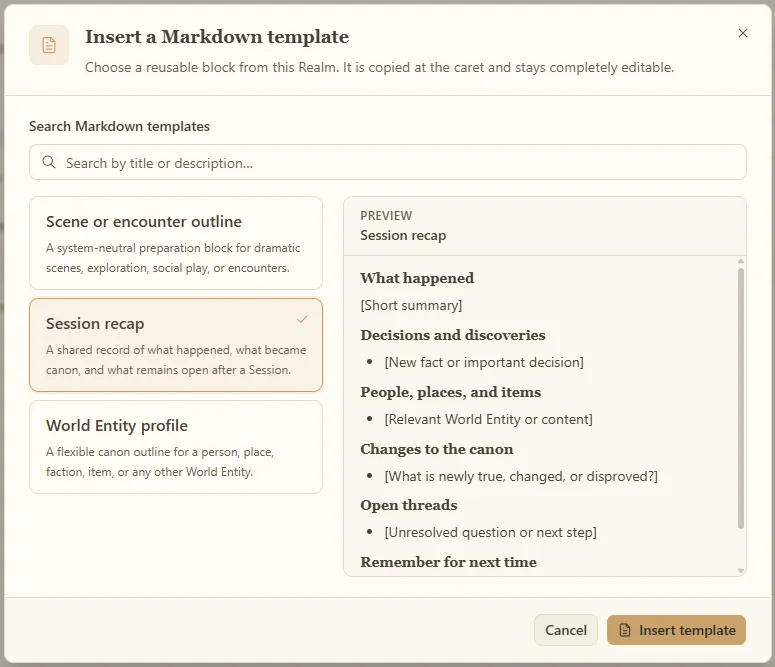This screenshot has height=667, width=775.
Task: Click the preview panel scrollbar thumb
Action: click(x=740, y=399)
